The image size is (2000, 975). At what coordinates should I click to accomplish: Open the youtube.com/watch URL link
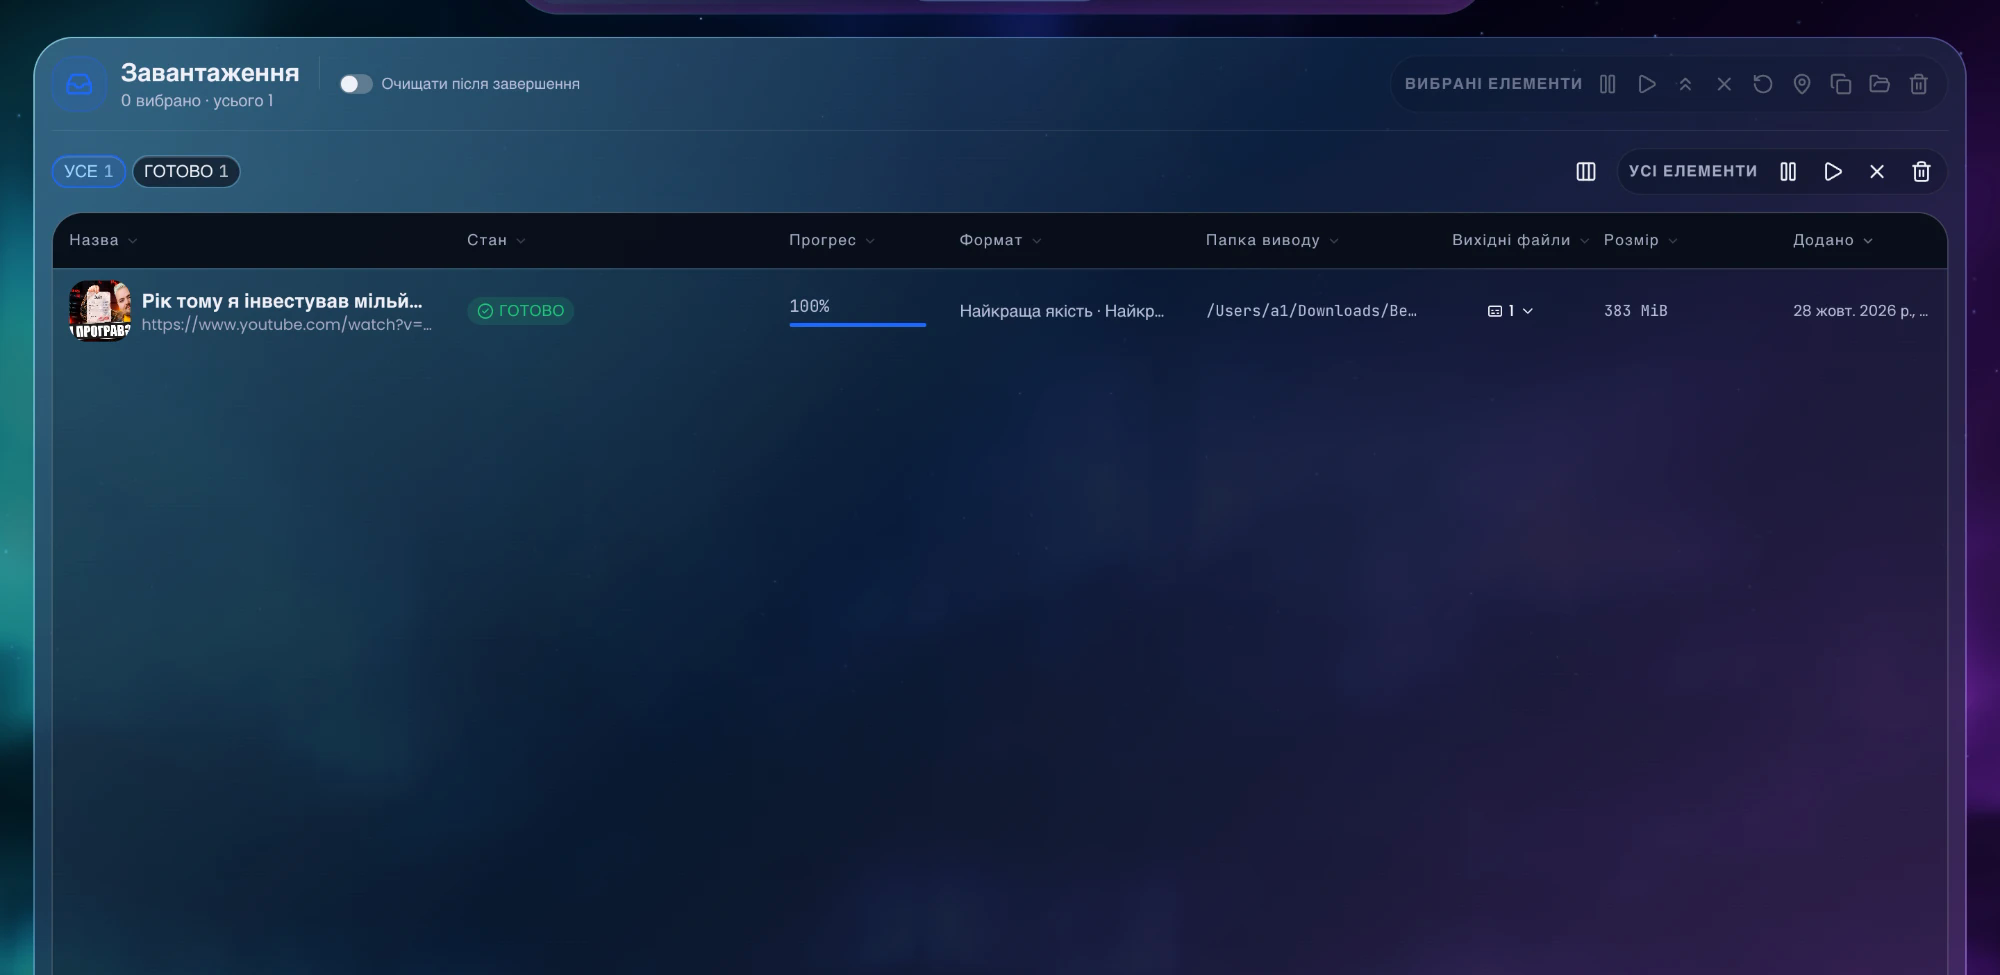pos(287,325)
